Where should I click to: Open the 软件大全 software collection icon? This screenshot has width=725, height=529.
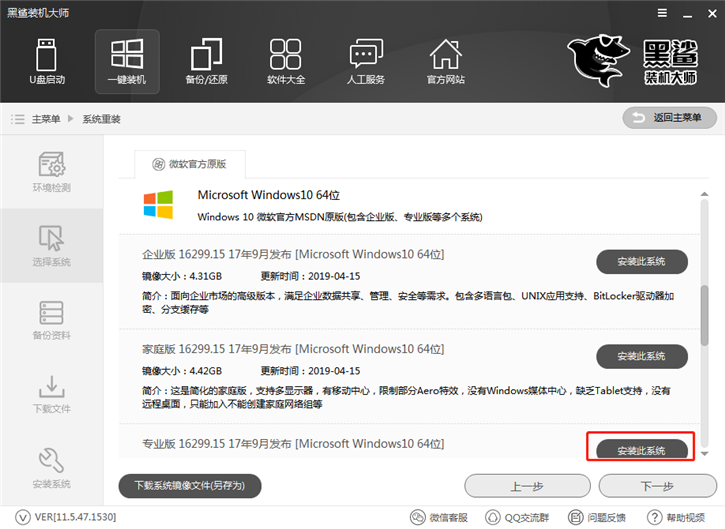pos(286,62)
